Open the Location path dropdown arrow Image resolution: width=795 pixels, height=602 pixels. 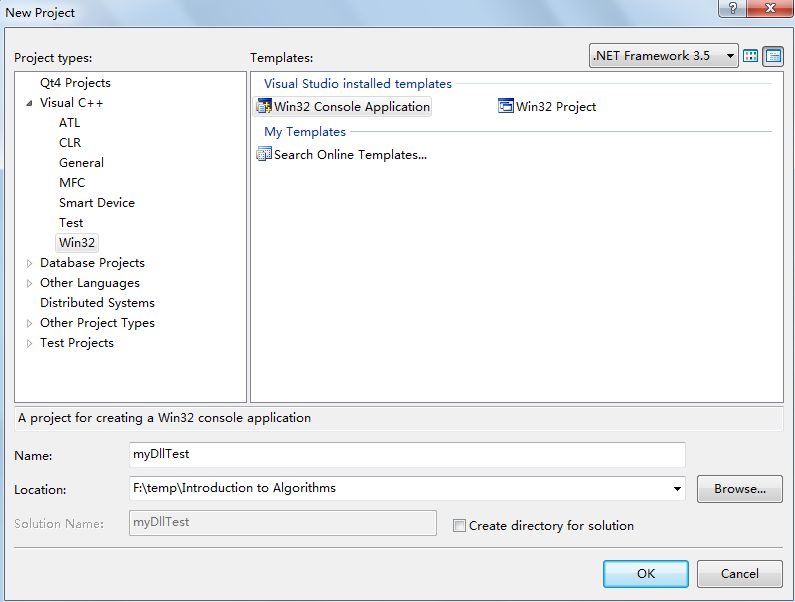677,488
